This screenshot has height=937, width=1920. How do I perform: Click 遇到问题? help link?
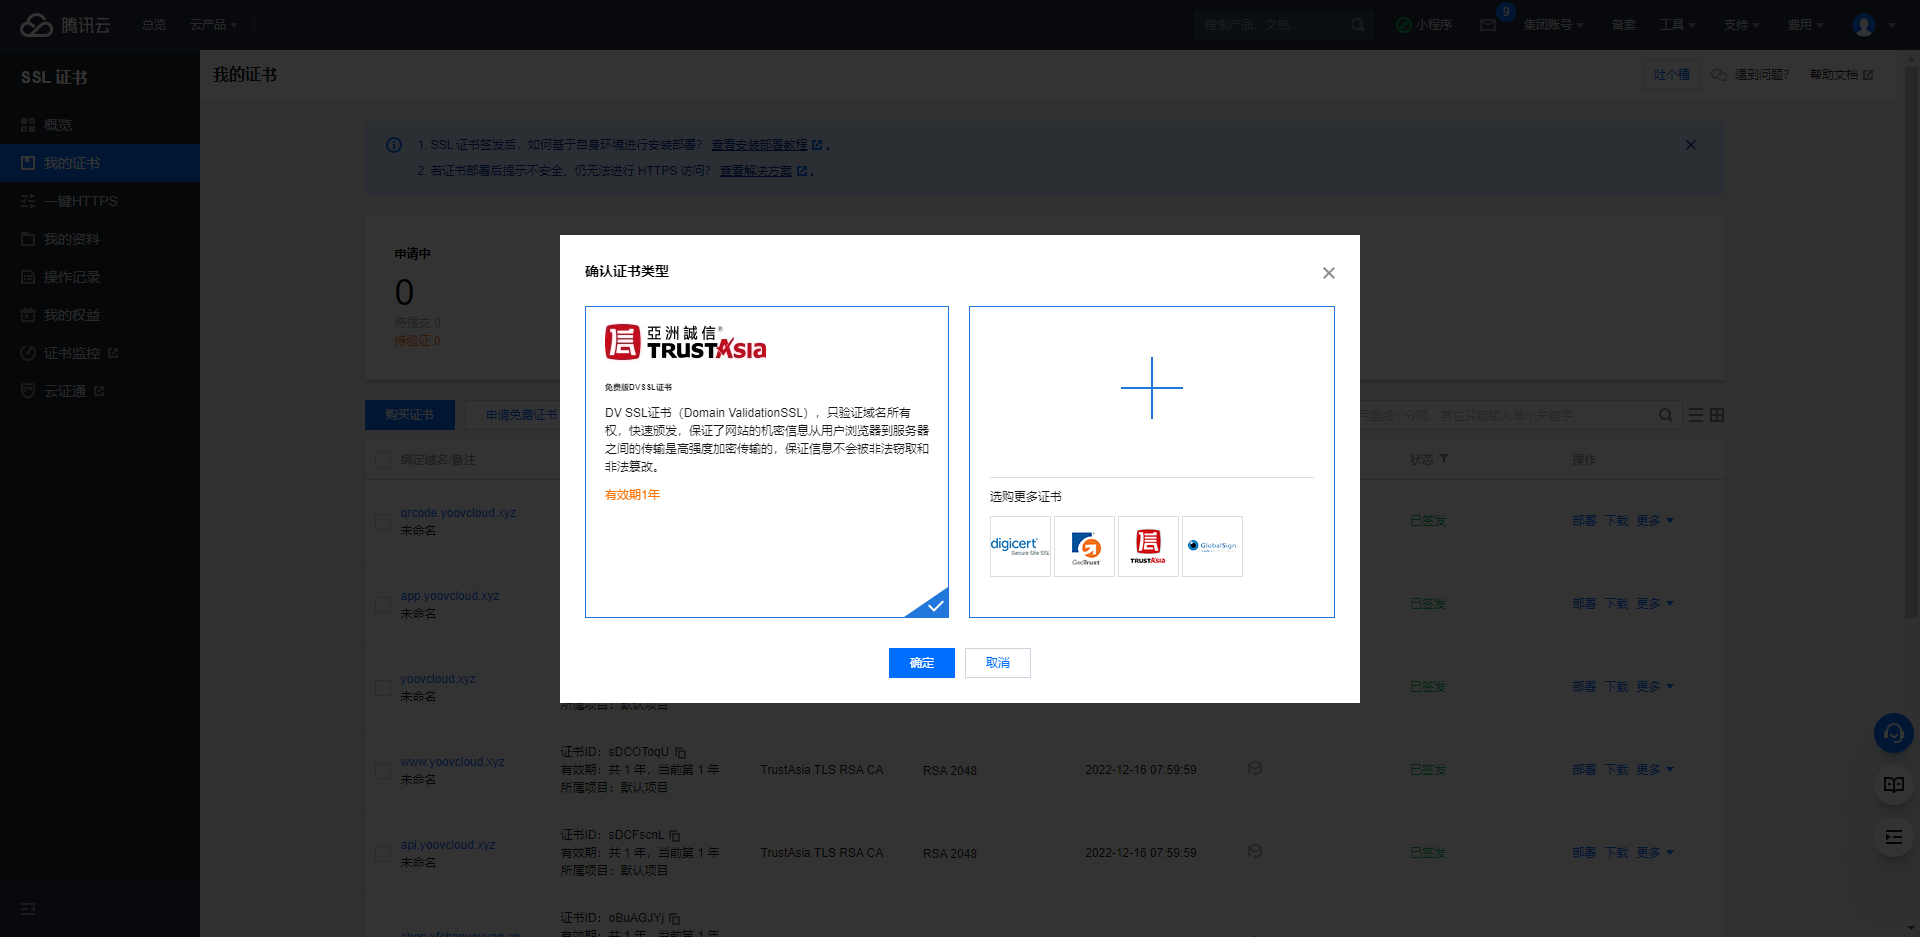pos(1750,75)
